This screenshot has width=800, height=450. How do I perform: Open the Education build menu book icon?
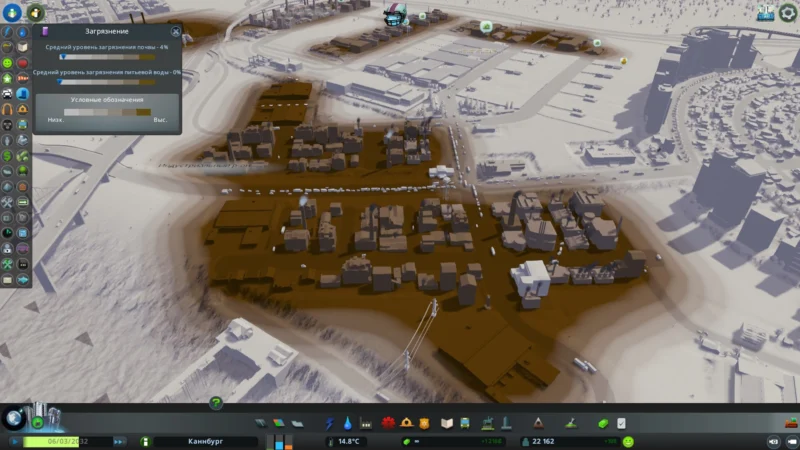coord(446,423)
